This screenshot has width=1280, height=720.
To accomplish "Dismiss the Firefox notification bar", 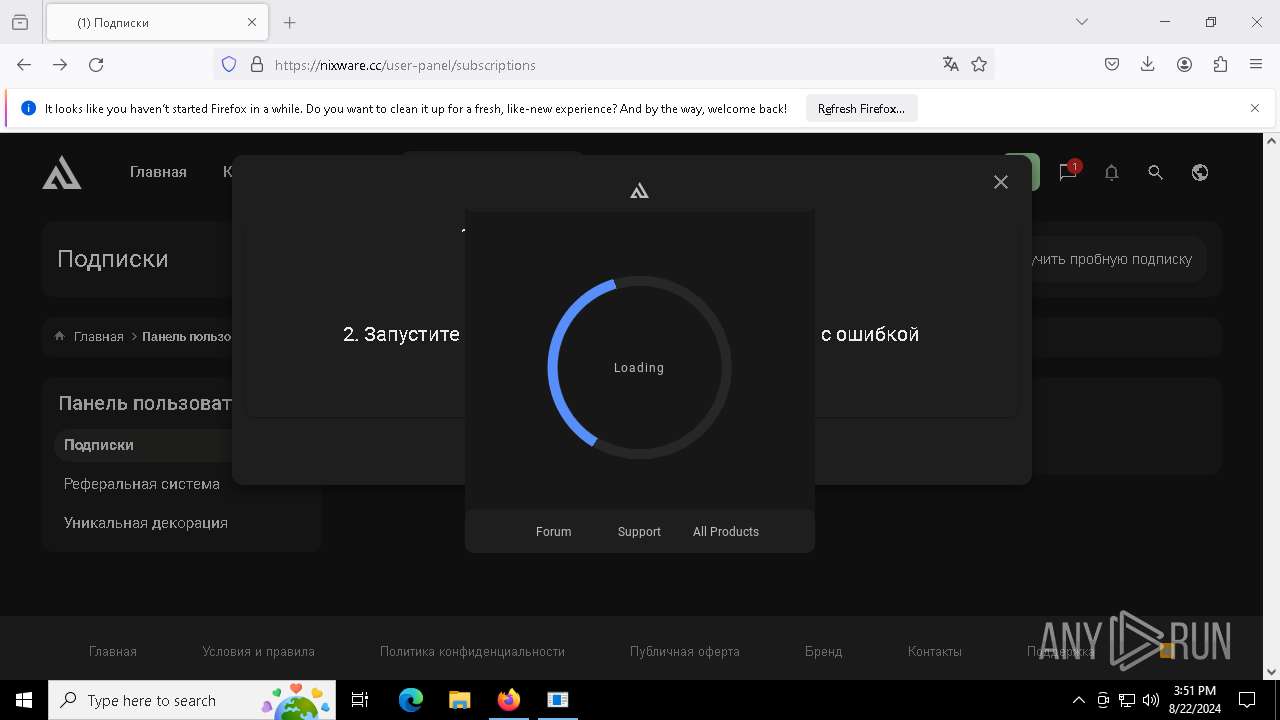I will pos(1255,108).
